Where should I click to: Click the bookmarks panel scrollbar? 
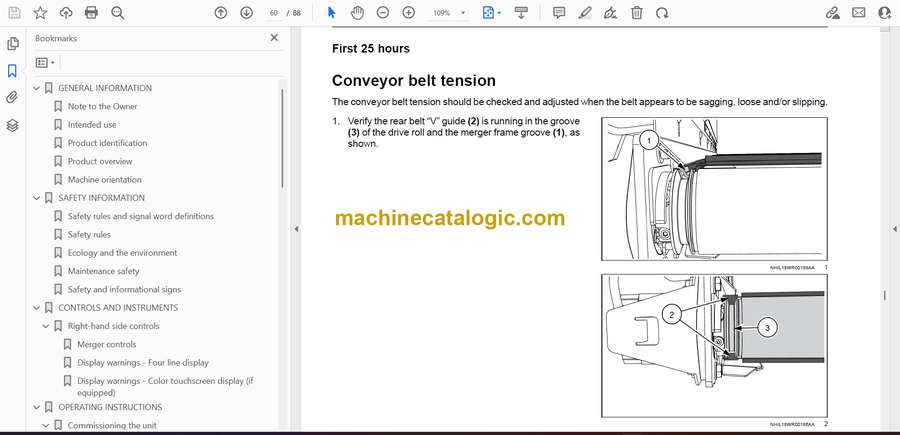(282, 138)
